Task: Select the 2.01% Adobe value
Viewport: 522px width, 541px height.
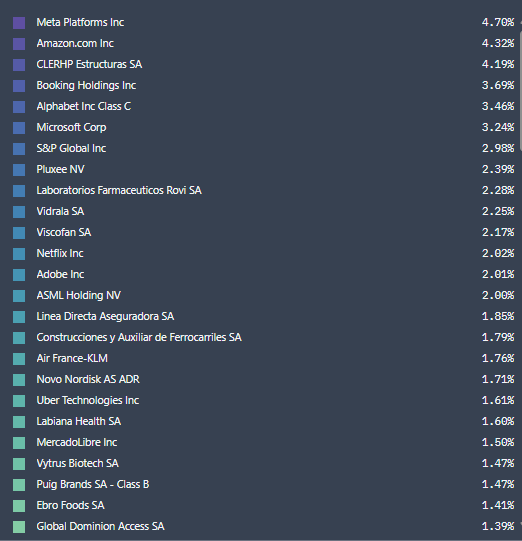Action: click(x=498, y=275)
